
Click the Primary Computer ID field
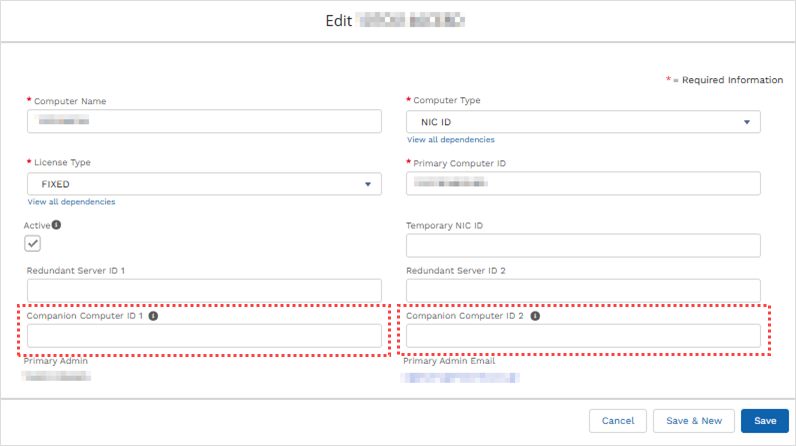[583, 183]
